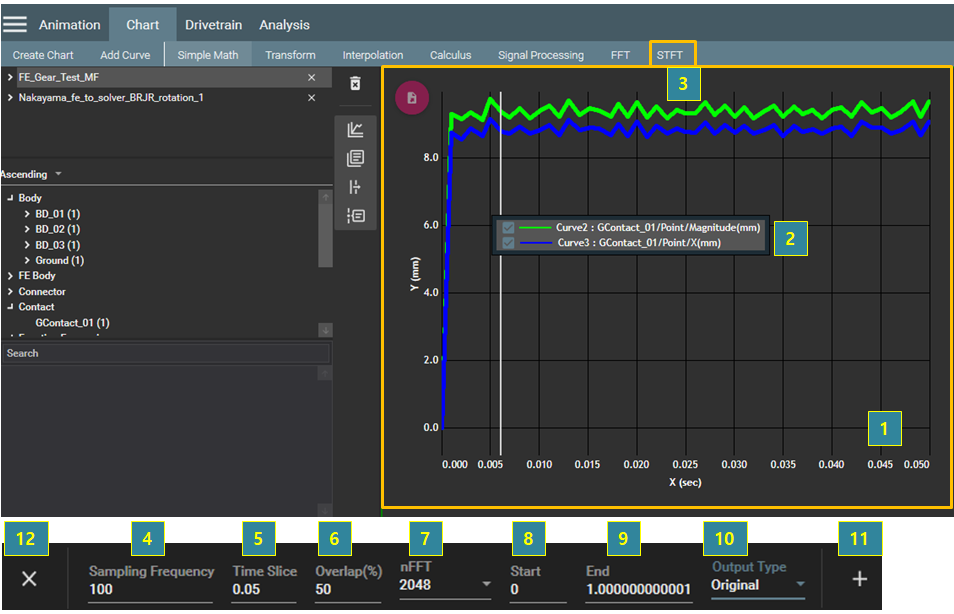Click the Start value field

click(538, 589)
